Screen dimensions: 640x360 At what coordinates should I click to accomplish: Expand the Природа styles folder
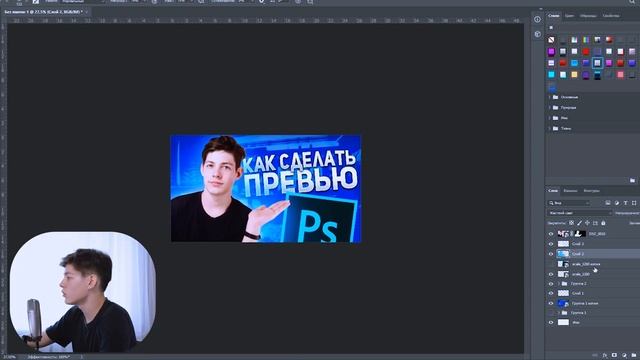(x=549, y=108)
